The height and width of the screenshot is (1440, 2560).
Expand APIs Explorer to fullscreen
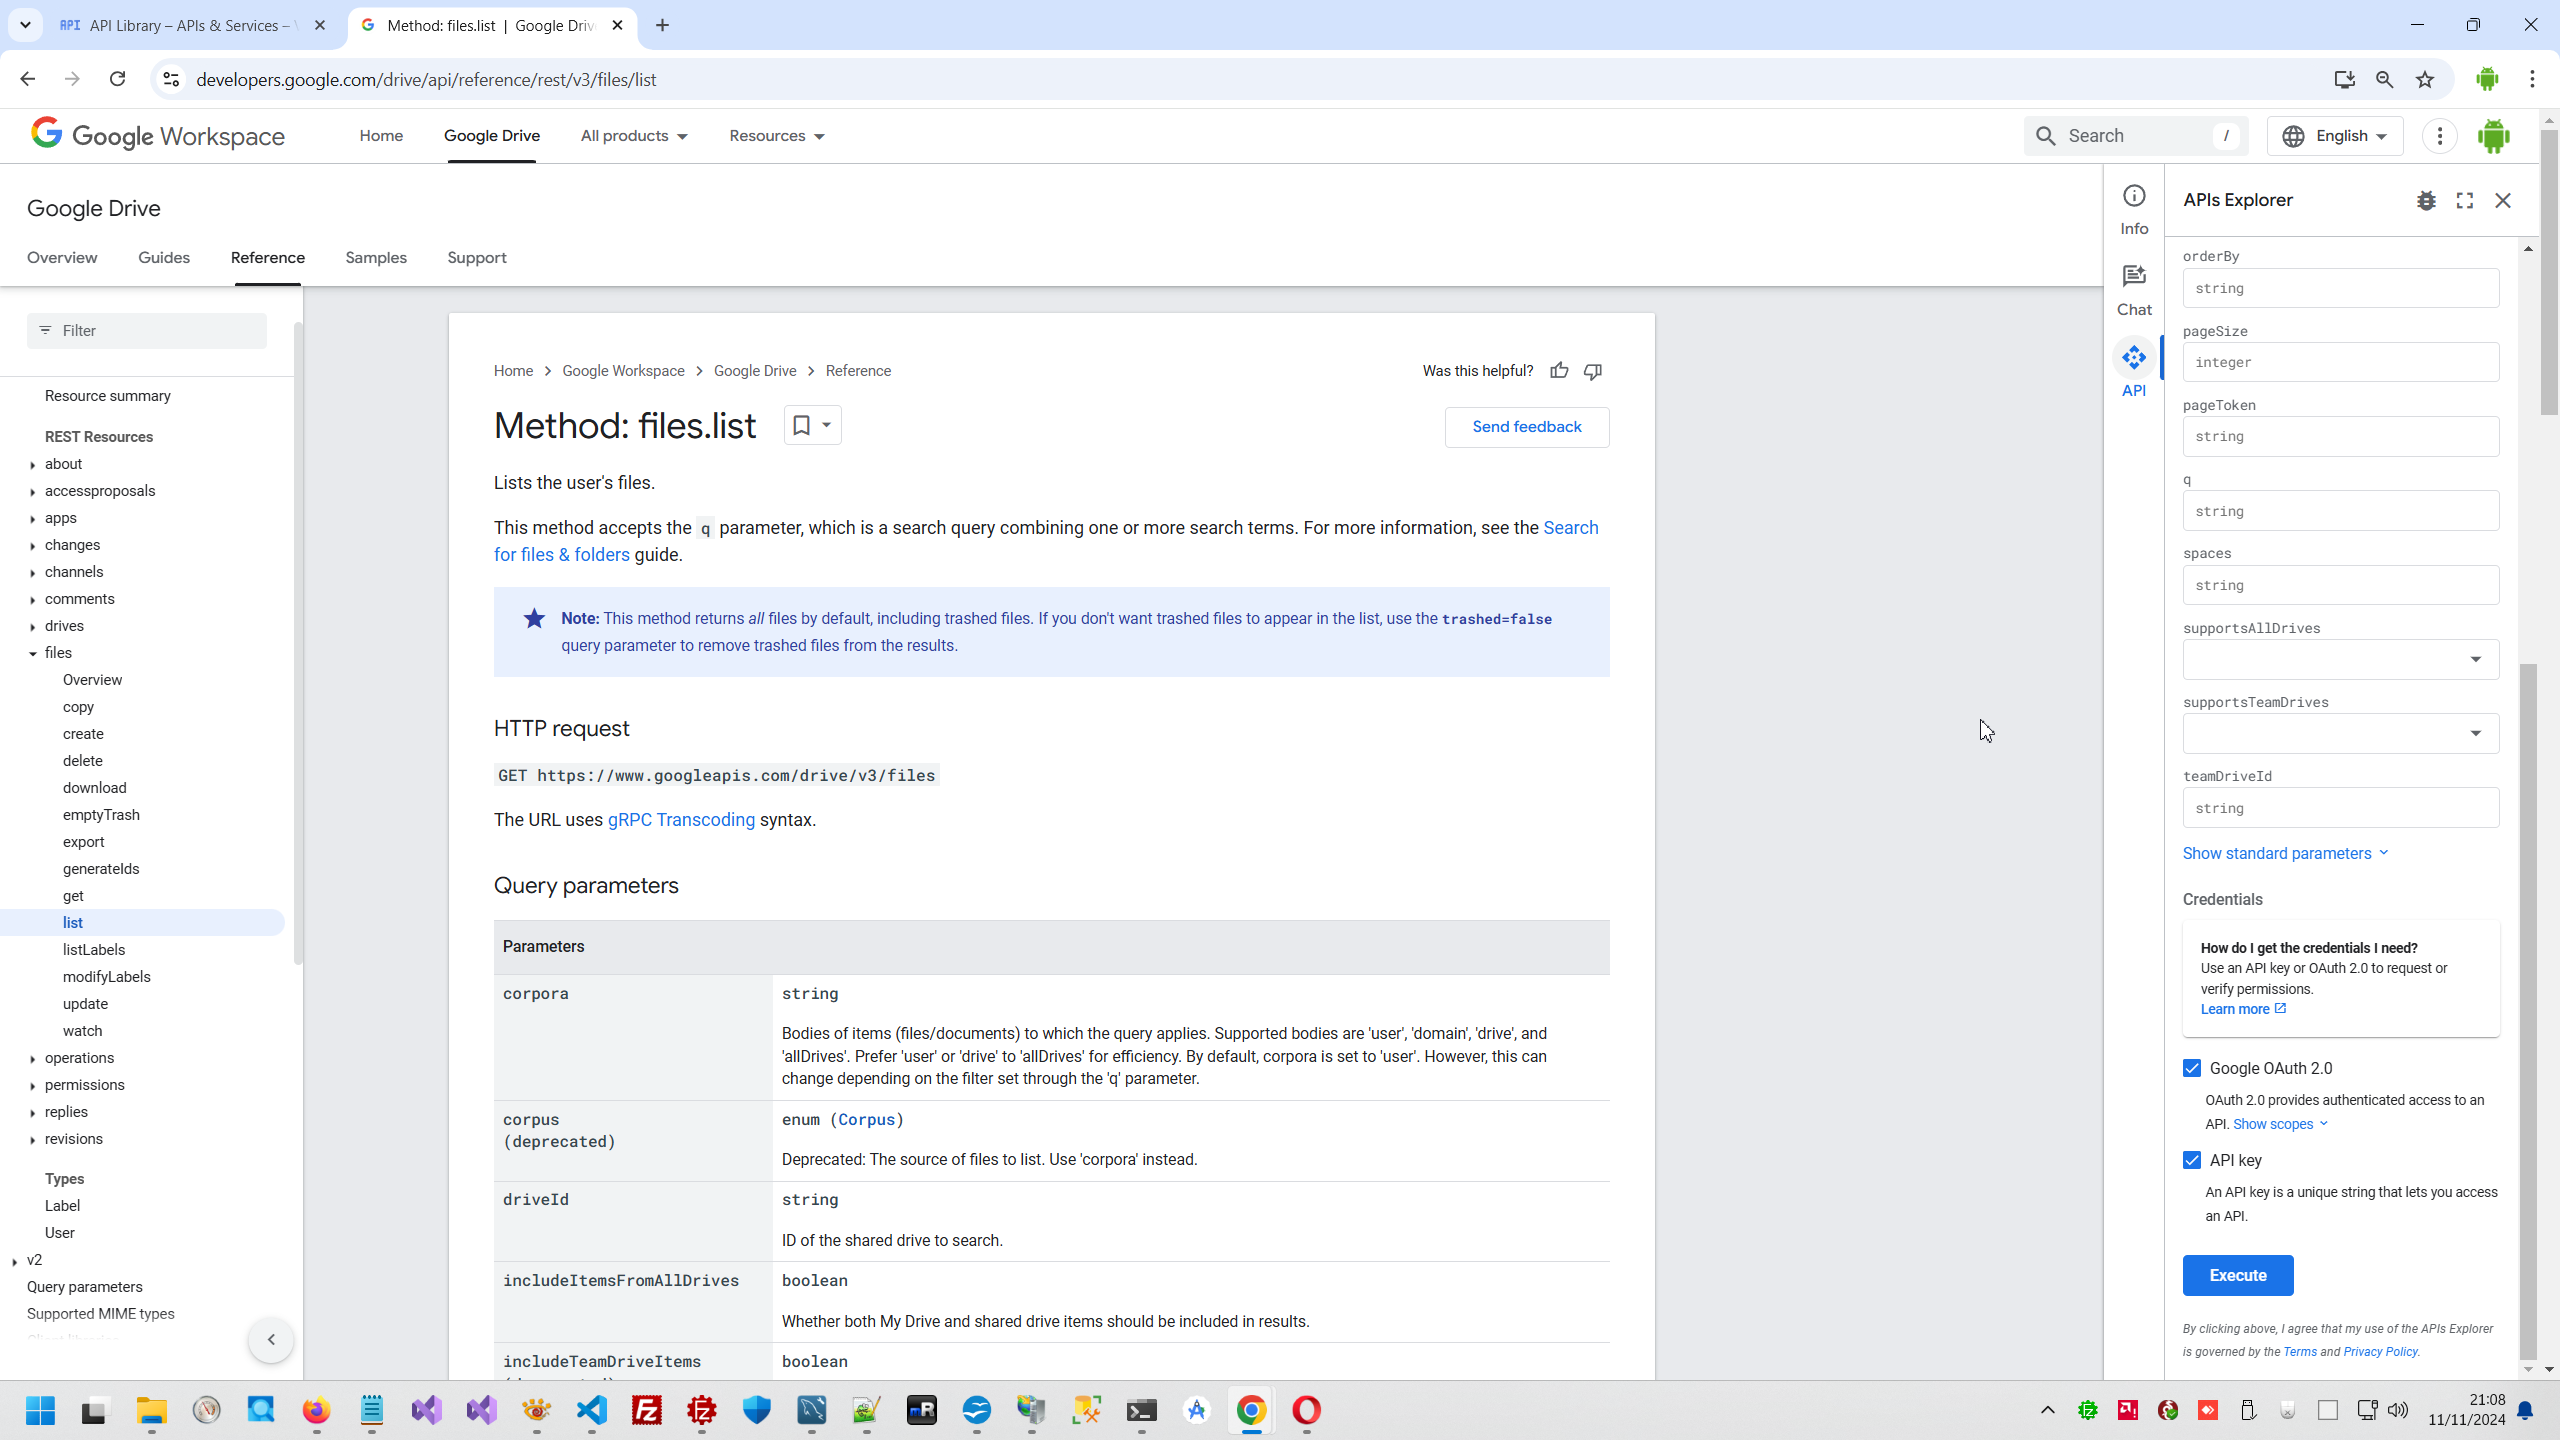pos(2465,201)
